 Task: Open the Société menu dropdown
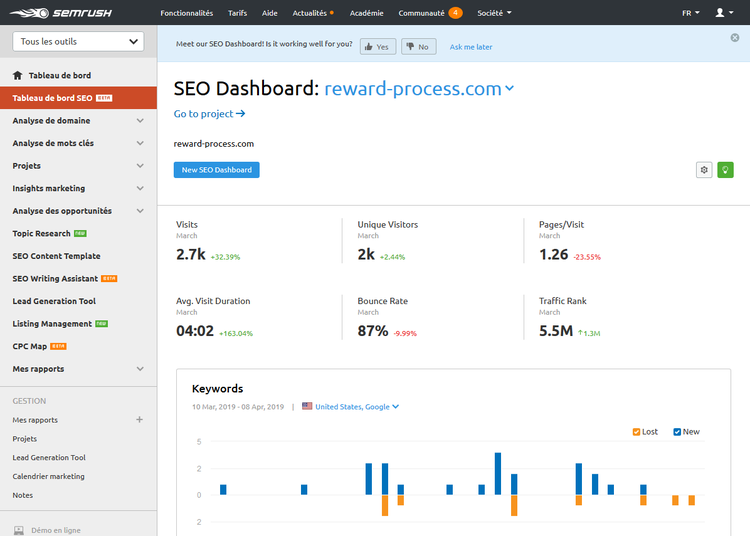pyautogui.click(x=494, y=13)
